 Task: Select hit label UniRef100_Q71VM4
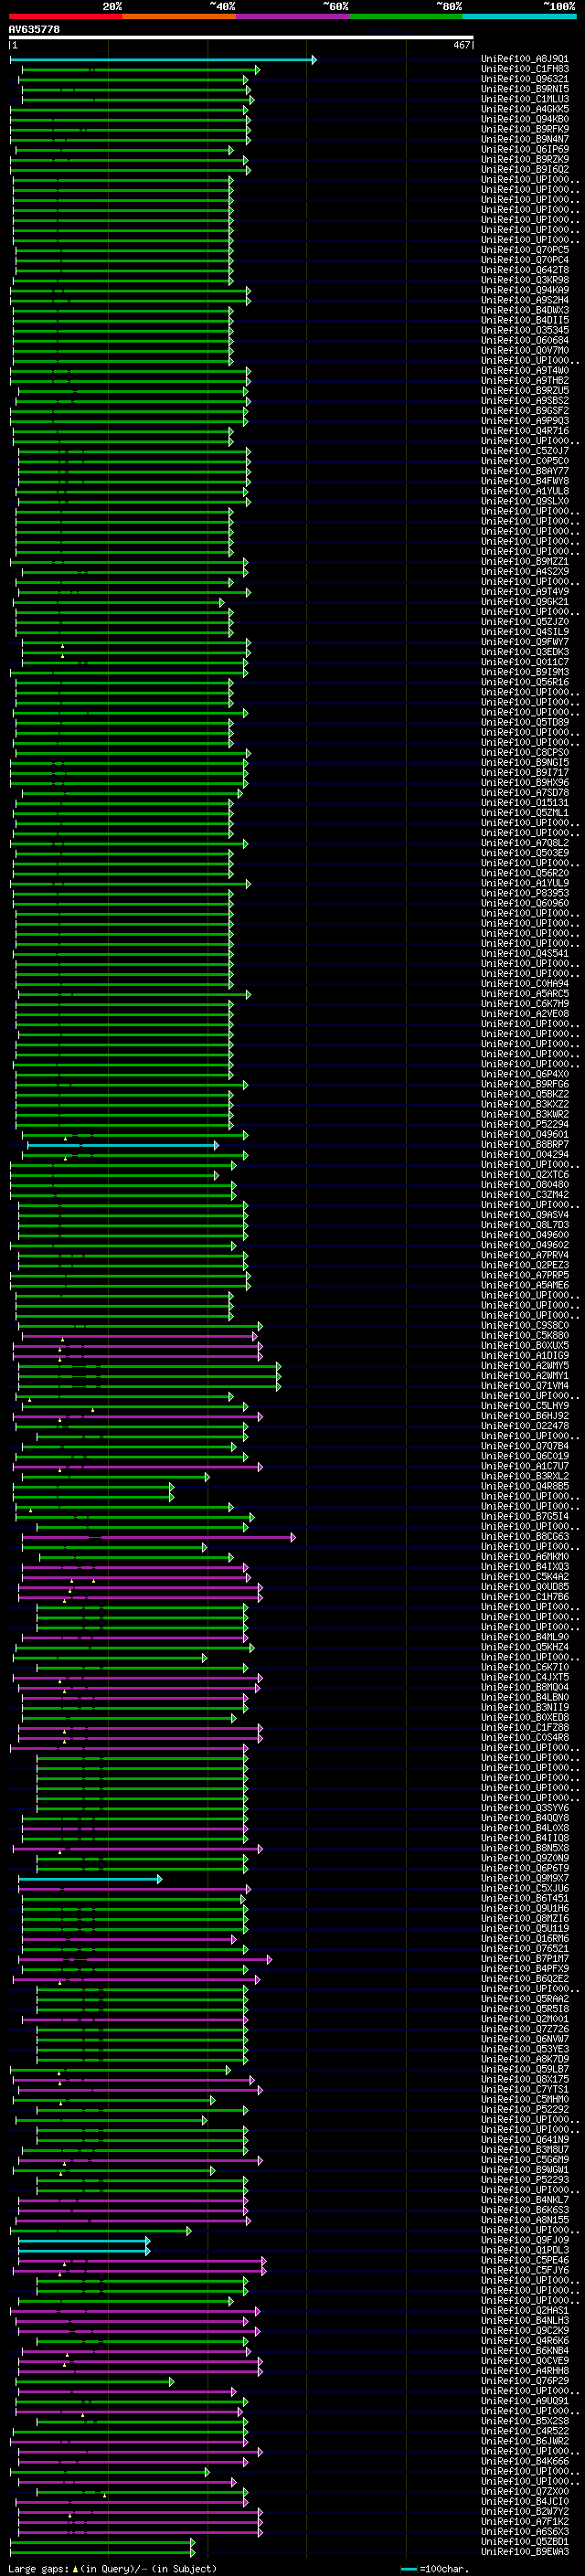coord(525,1386)
